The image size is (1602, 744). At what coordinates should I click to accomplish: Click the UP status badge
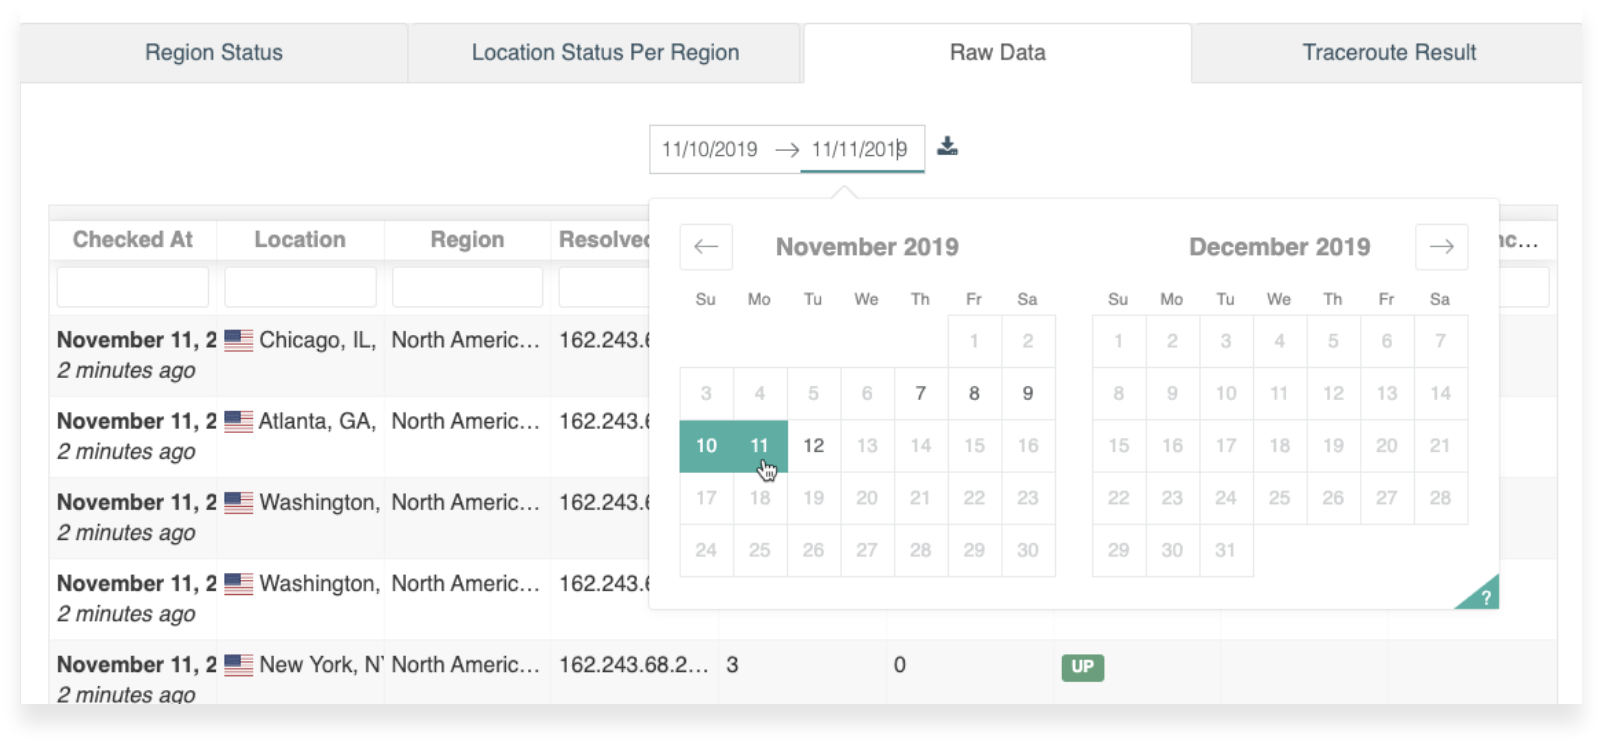pyautogui.click(x=1082, y=667)
